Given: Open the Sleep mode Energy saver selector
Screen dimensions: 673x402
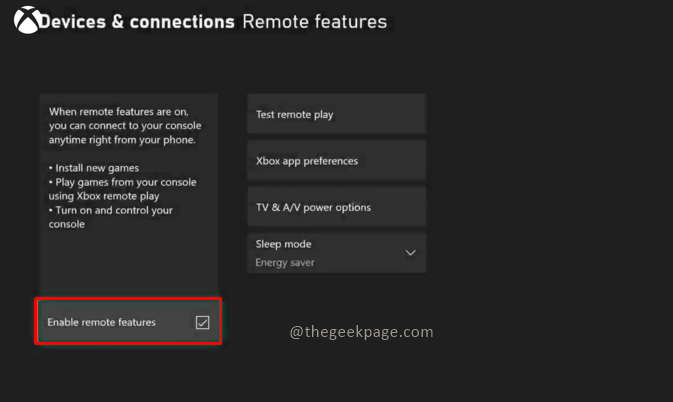Looking at the screenshot, I should pyautogui.click(x=336, y=253).
